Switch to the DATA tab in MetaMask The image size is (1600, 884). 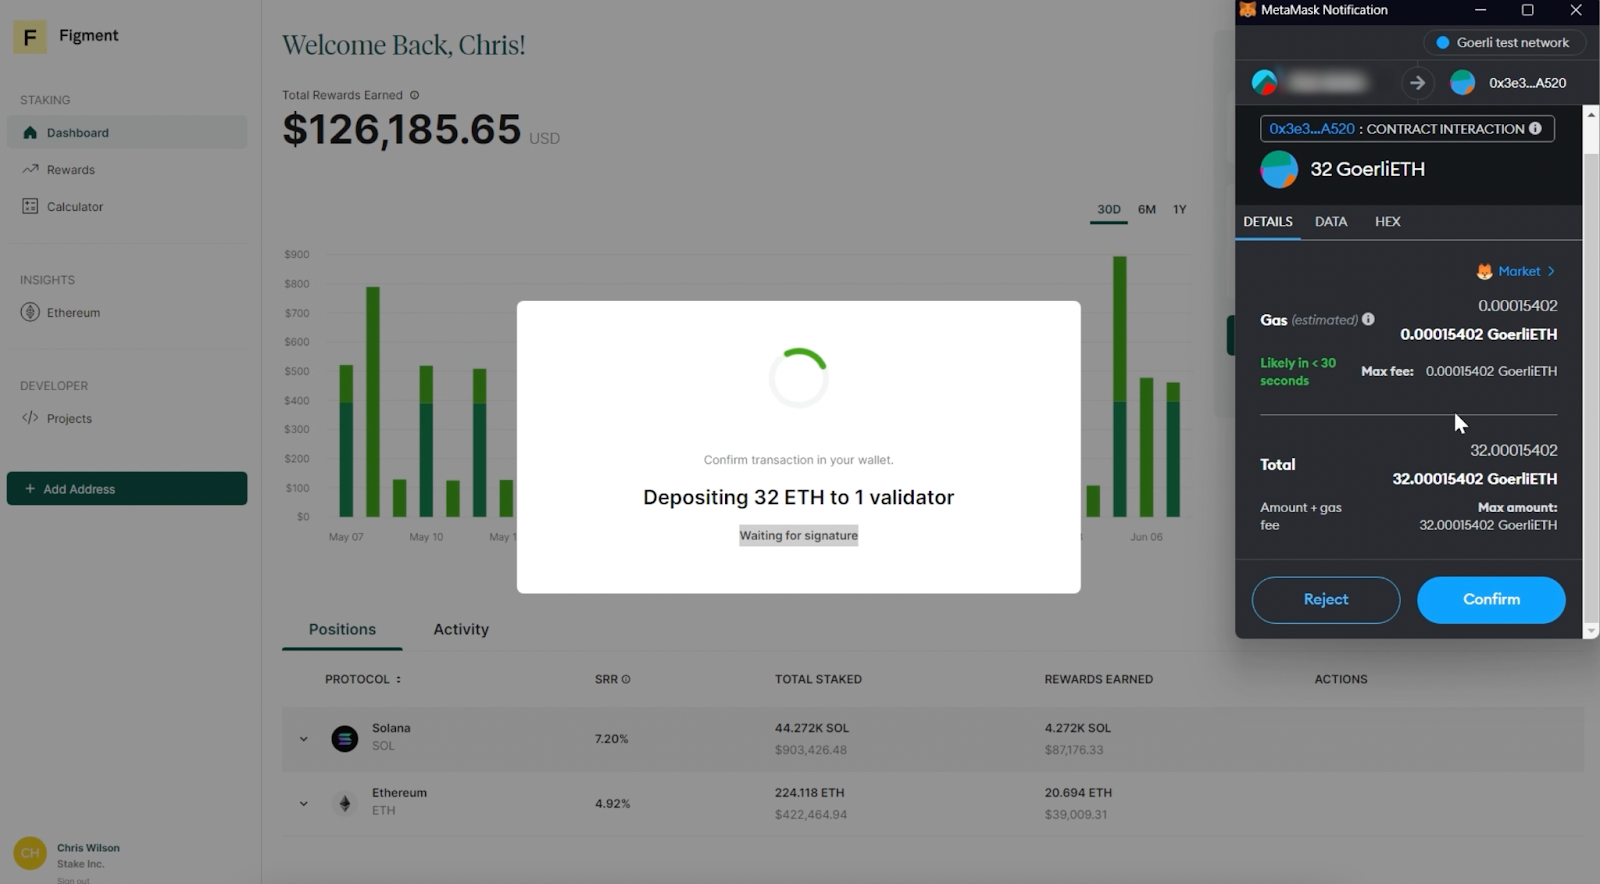click(1331, 222)
